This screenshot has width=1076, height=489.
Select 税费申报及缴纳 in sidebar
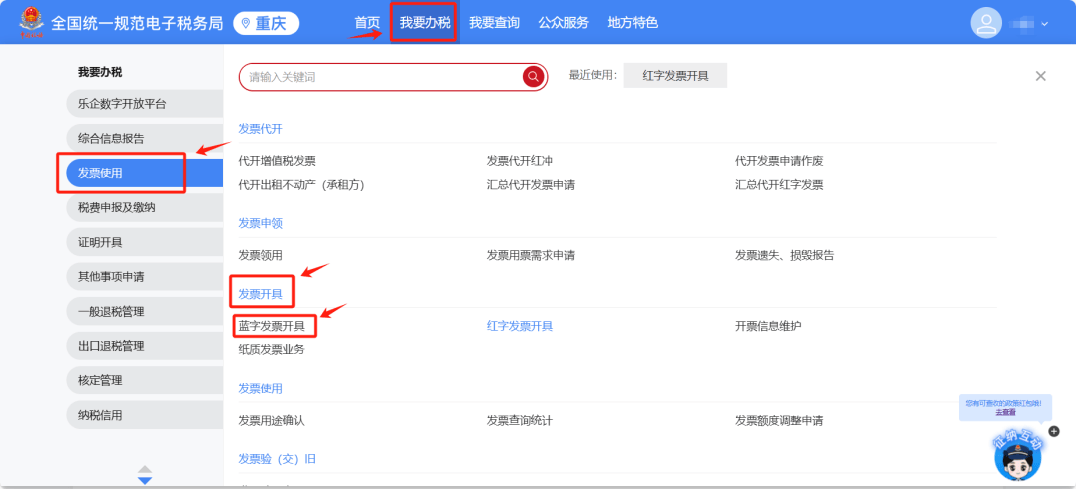pos(117,208)
